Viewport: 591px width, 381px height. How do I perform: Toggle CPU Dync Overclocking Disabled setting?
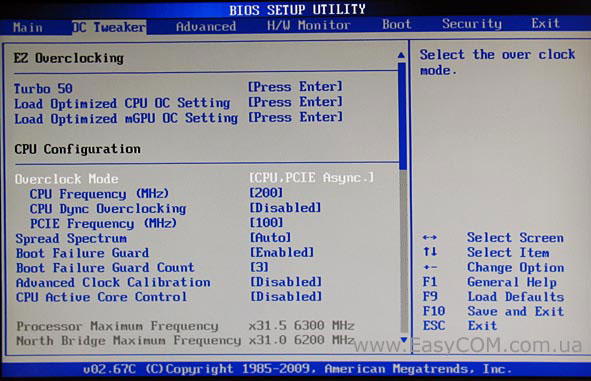[x=285, y=208]
